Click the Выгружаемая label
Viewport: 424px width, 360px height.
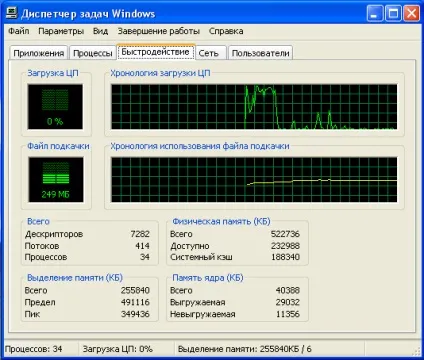198,302
